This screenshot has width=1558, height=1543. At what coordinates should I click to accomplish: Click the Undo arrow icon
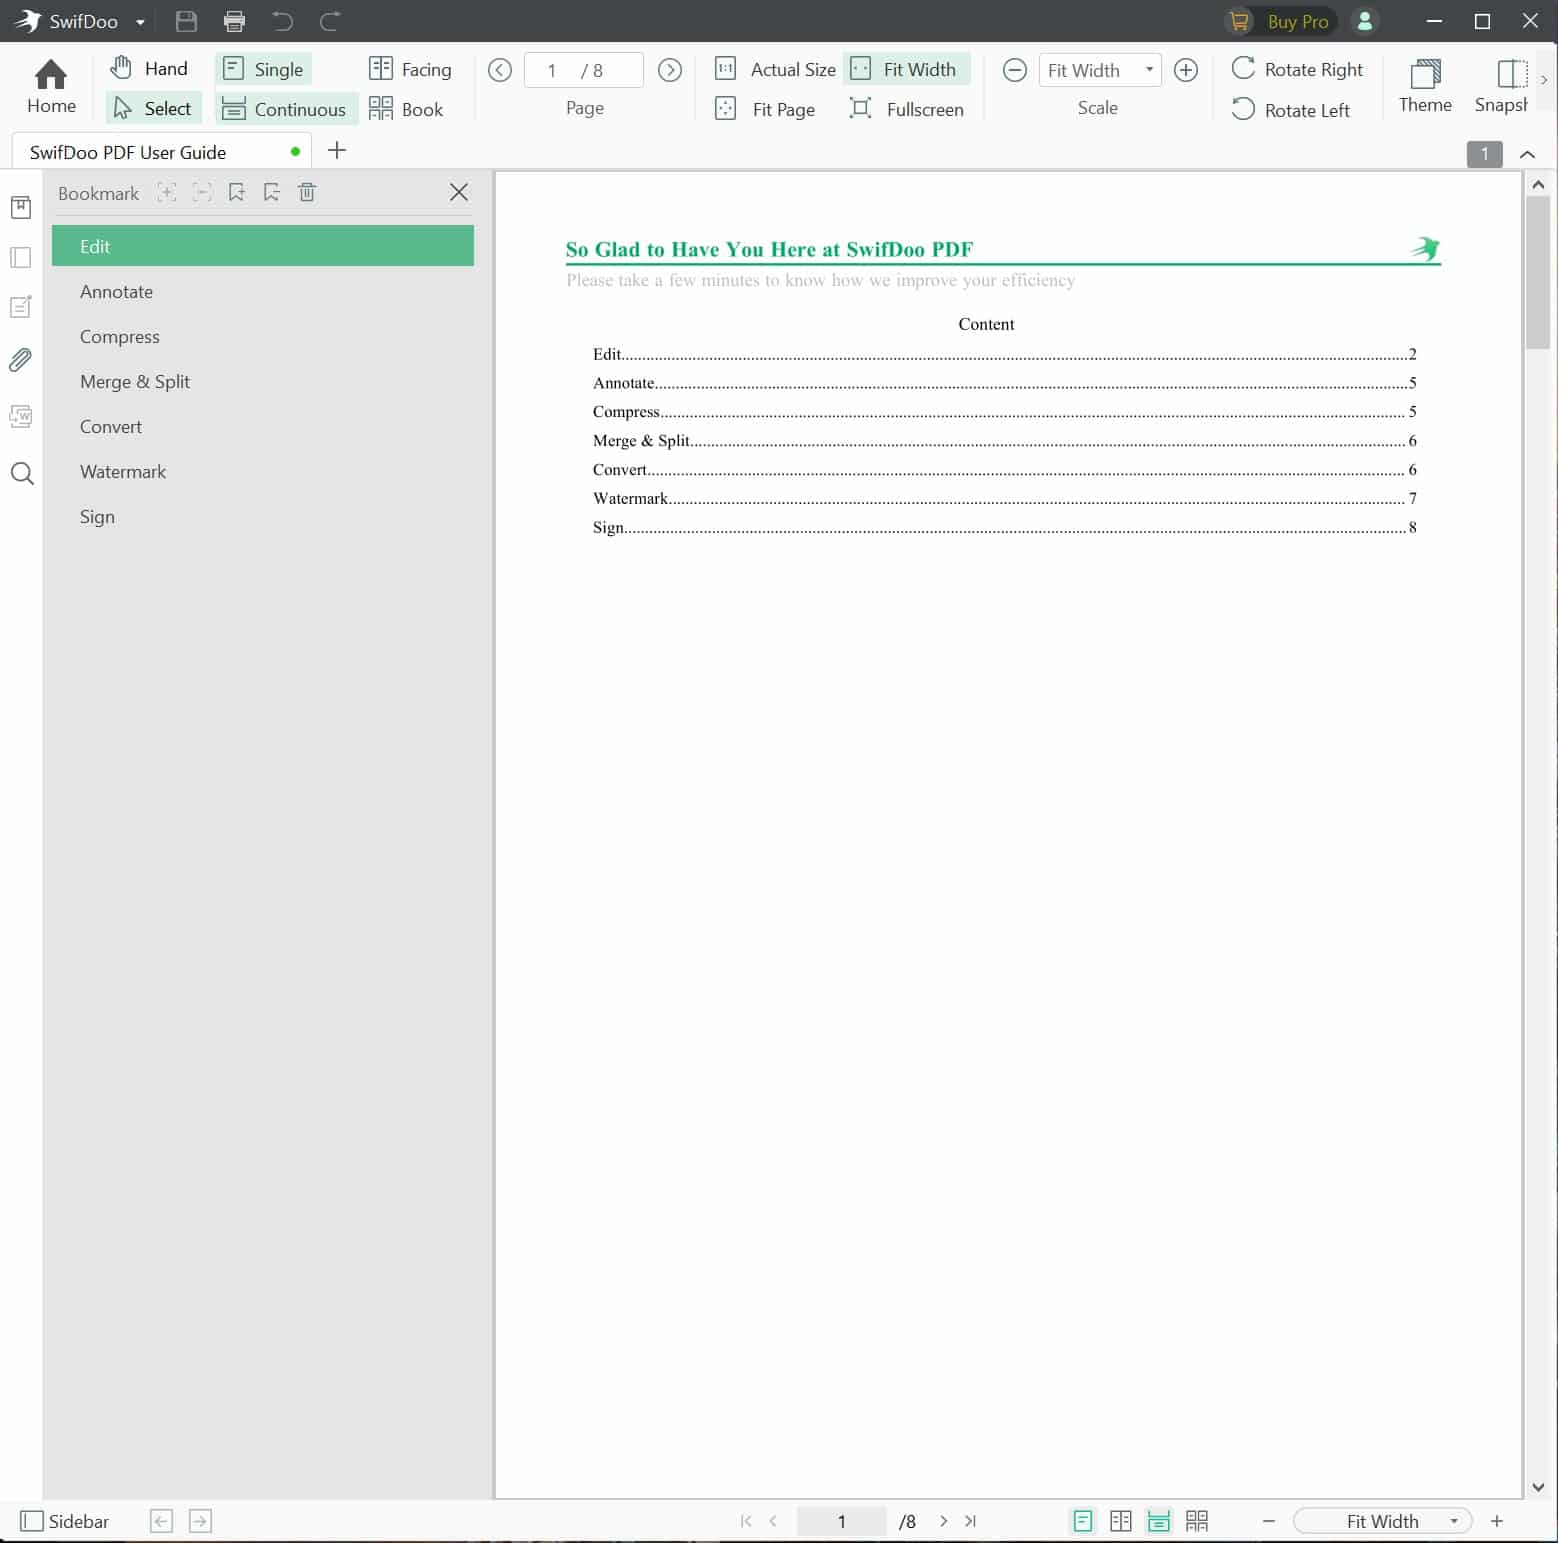click(283, 21)
